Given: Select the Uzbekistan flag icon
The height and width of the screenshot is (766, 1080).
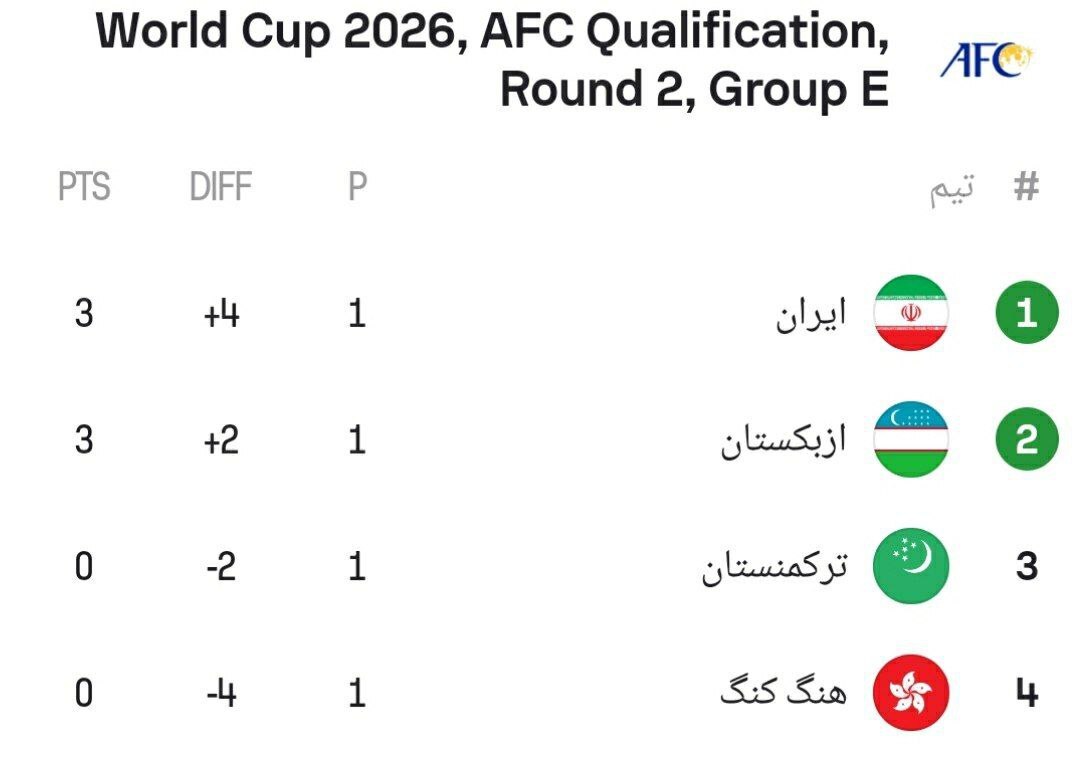Looking at the screenshot, I should click(x=911, y=441).
